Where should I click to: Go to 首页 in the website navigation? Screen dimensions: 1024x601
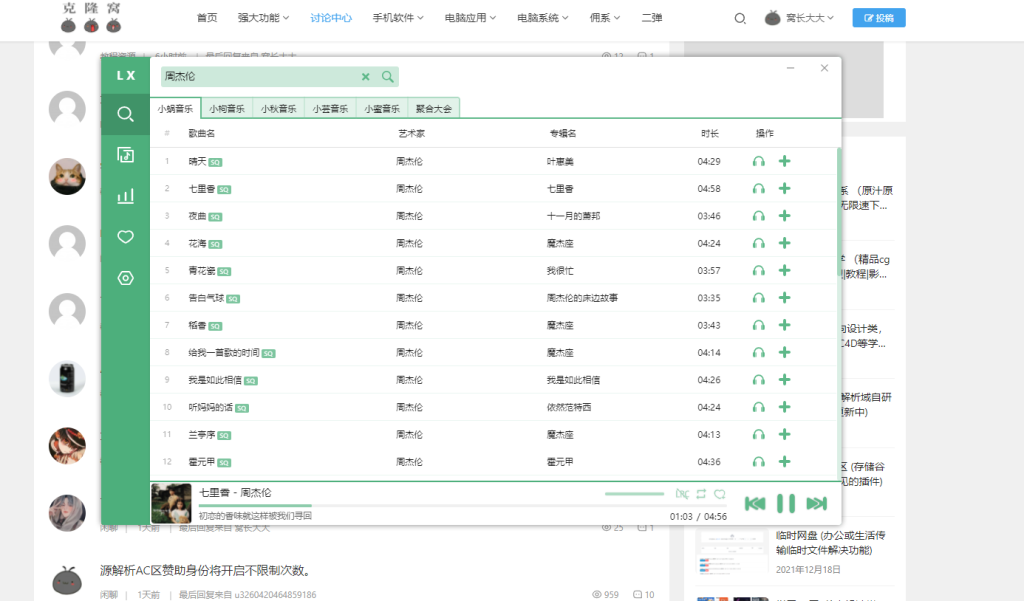[207, 18]
